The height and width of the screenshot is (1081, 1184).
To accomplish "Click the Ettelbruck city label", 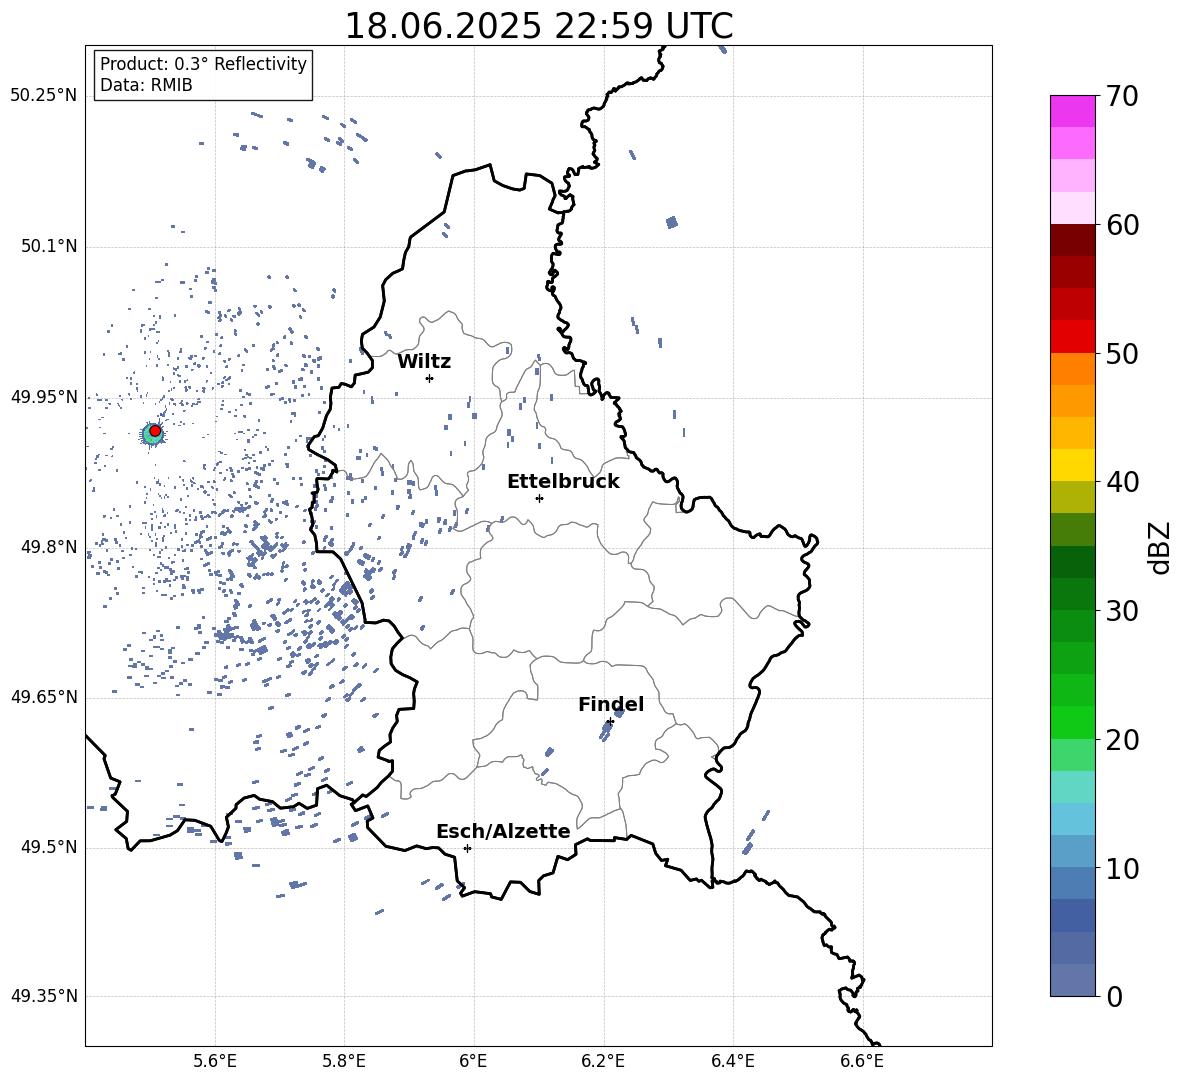I will point(563,482).
